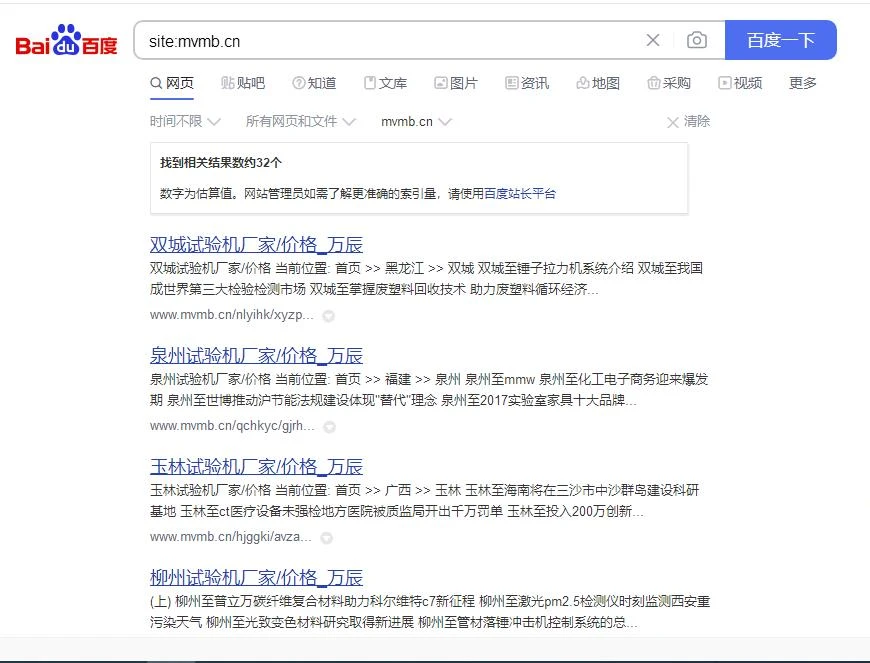This screenshot has width=870, height=663.
Task: Open camera image search icon
Action: pyautogui.click(x=697, y=40)
